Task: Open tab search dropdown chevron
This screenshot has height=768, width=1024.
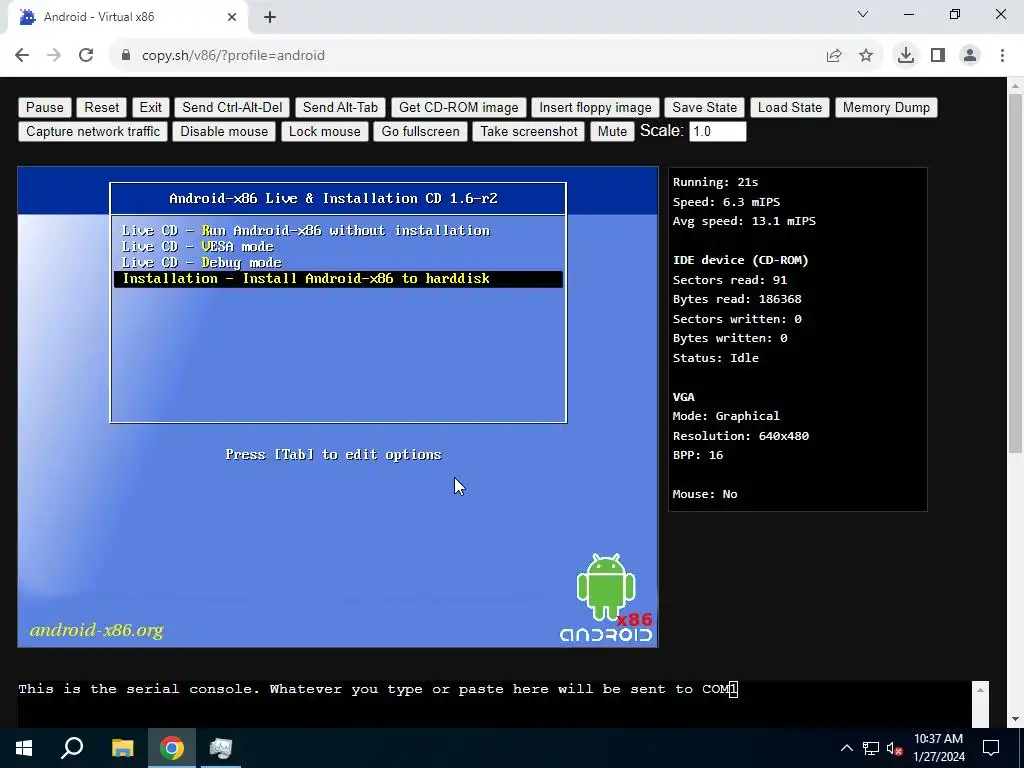Action: pos(863,14)
